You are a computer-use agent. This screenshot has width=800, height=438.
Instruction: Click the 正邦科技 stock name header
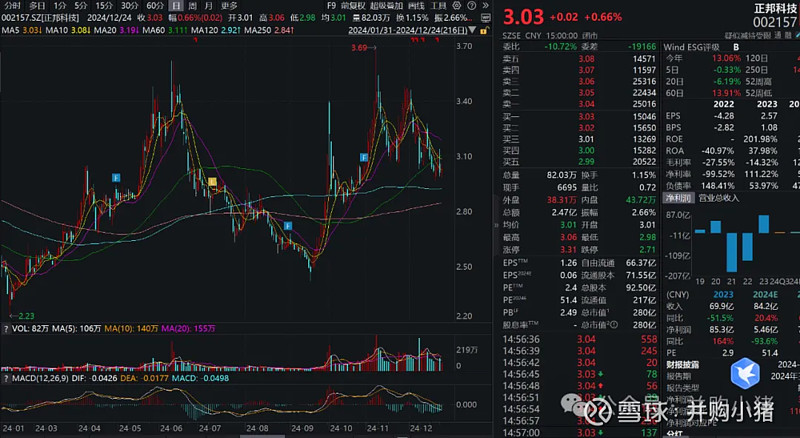coord(776,9)
